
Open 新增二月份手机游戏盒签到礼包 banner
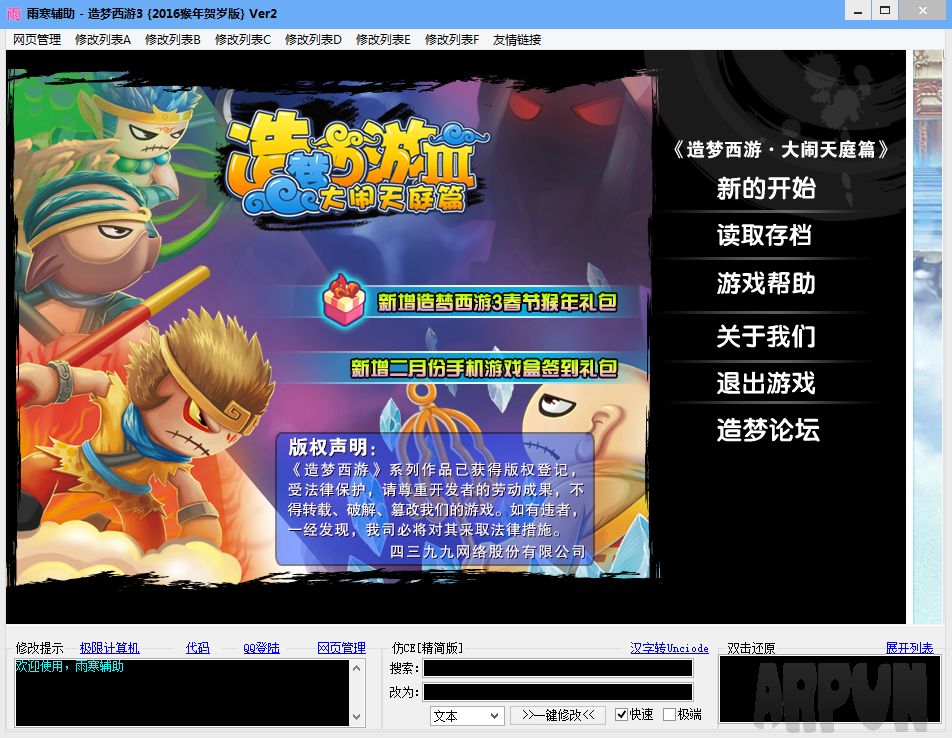coord(484,368)
